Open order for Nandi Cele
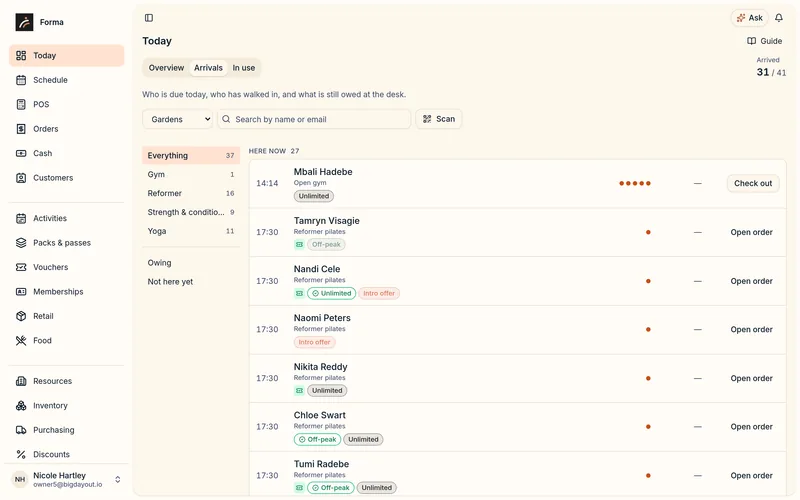Screen dimensions: 800x500 [x=751, y=281]
